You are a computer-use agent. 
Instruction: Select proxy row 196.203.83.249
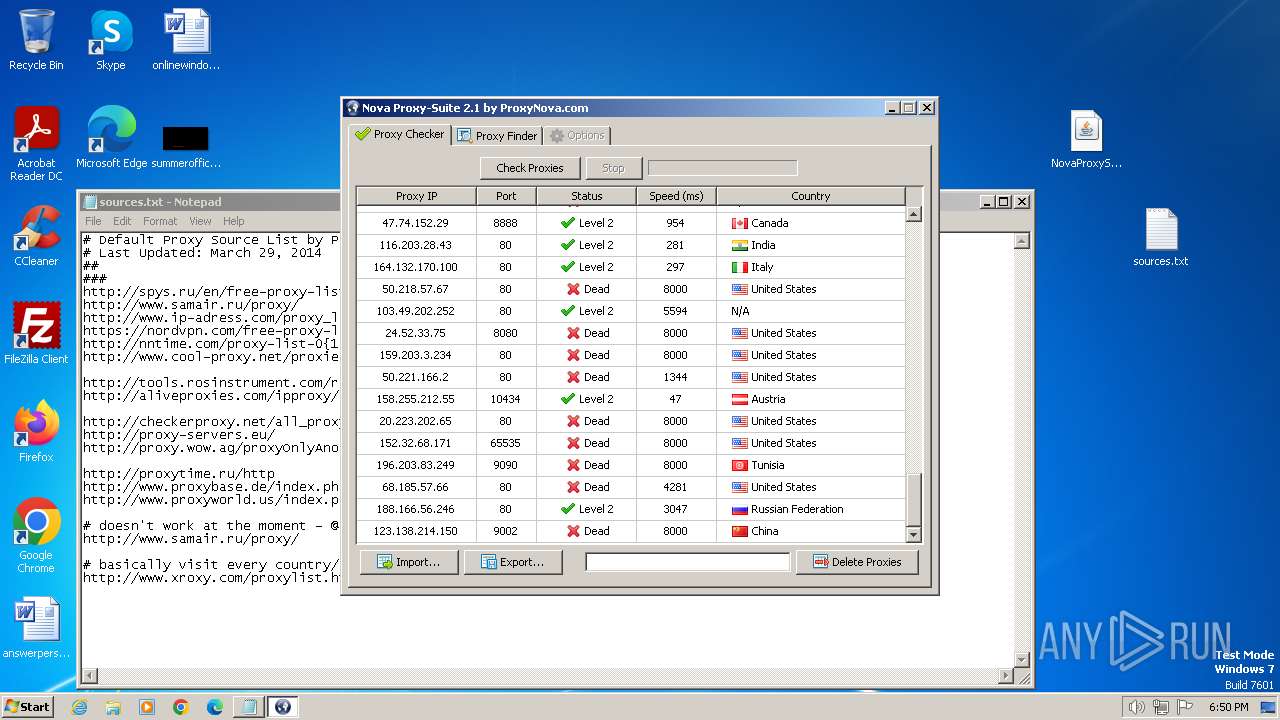[631, 465]
